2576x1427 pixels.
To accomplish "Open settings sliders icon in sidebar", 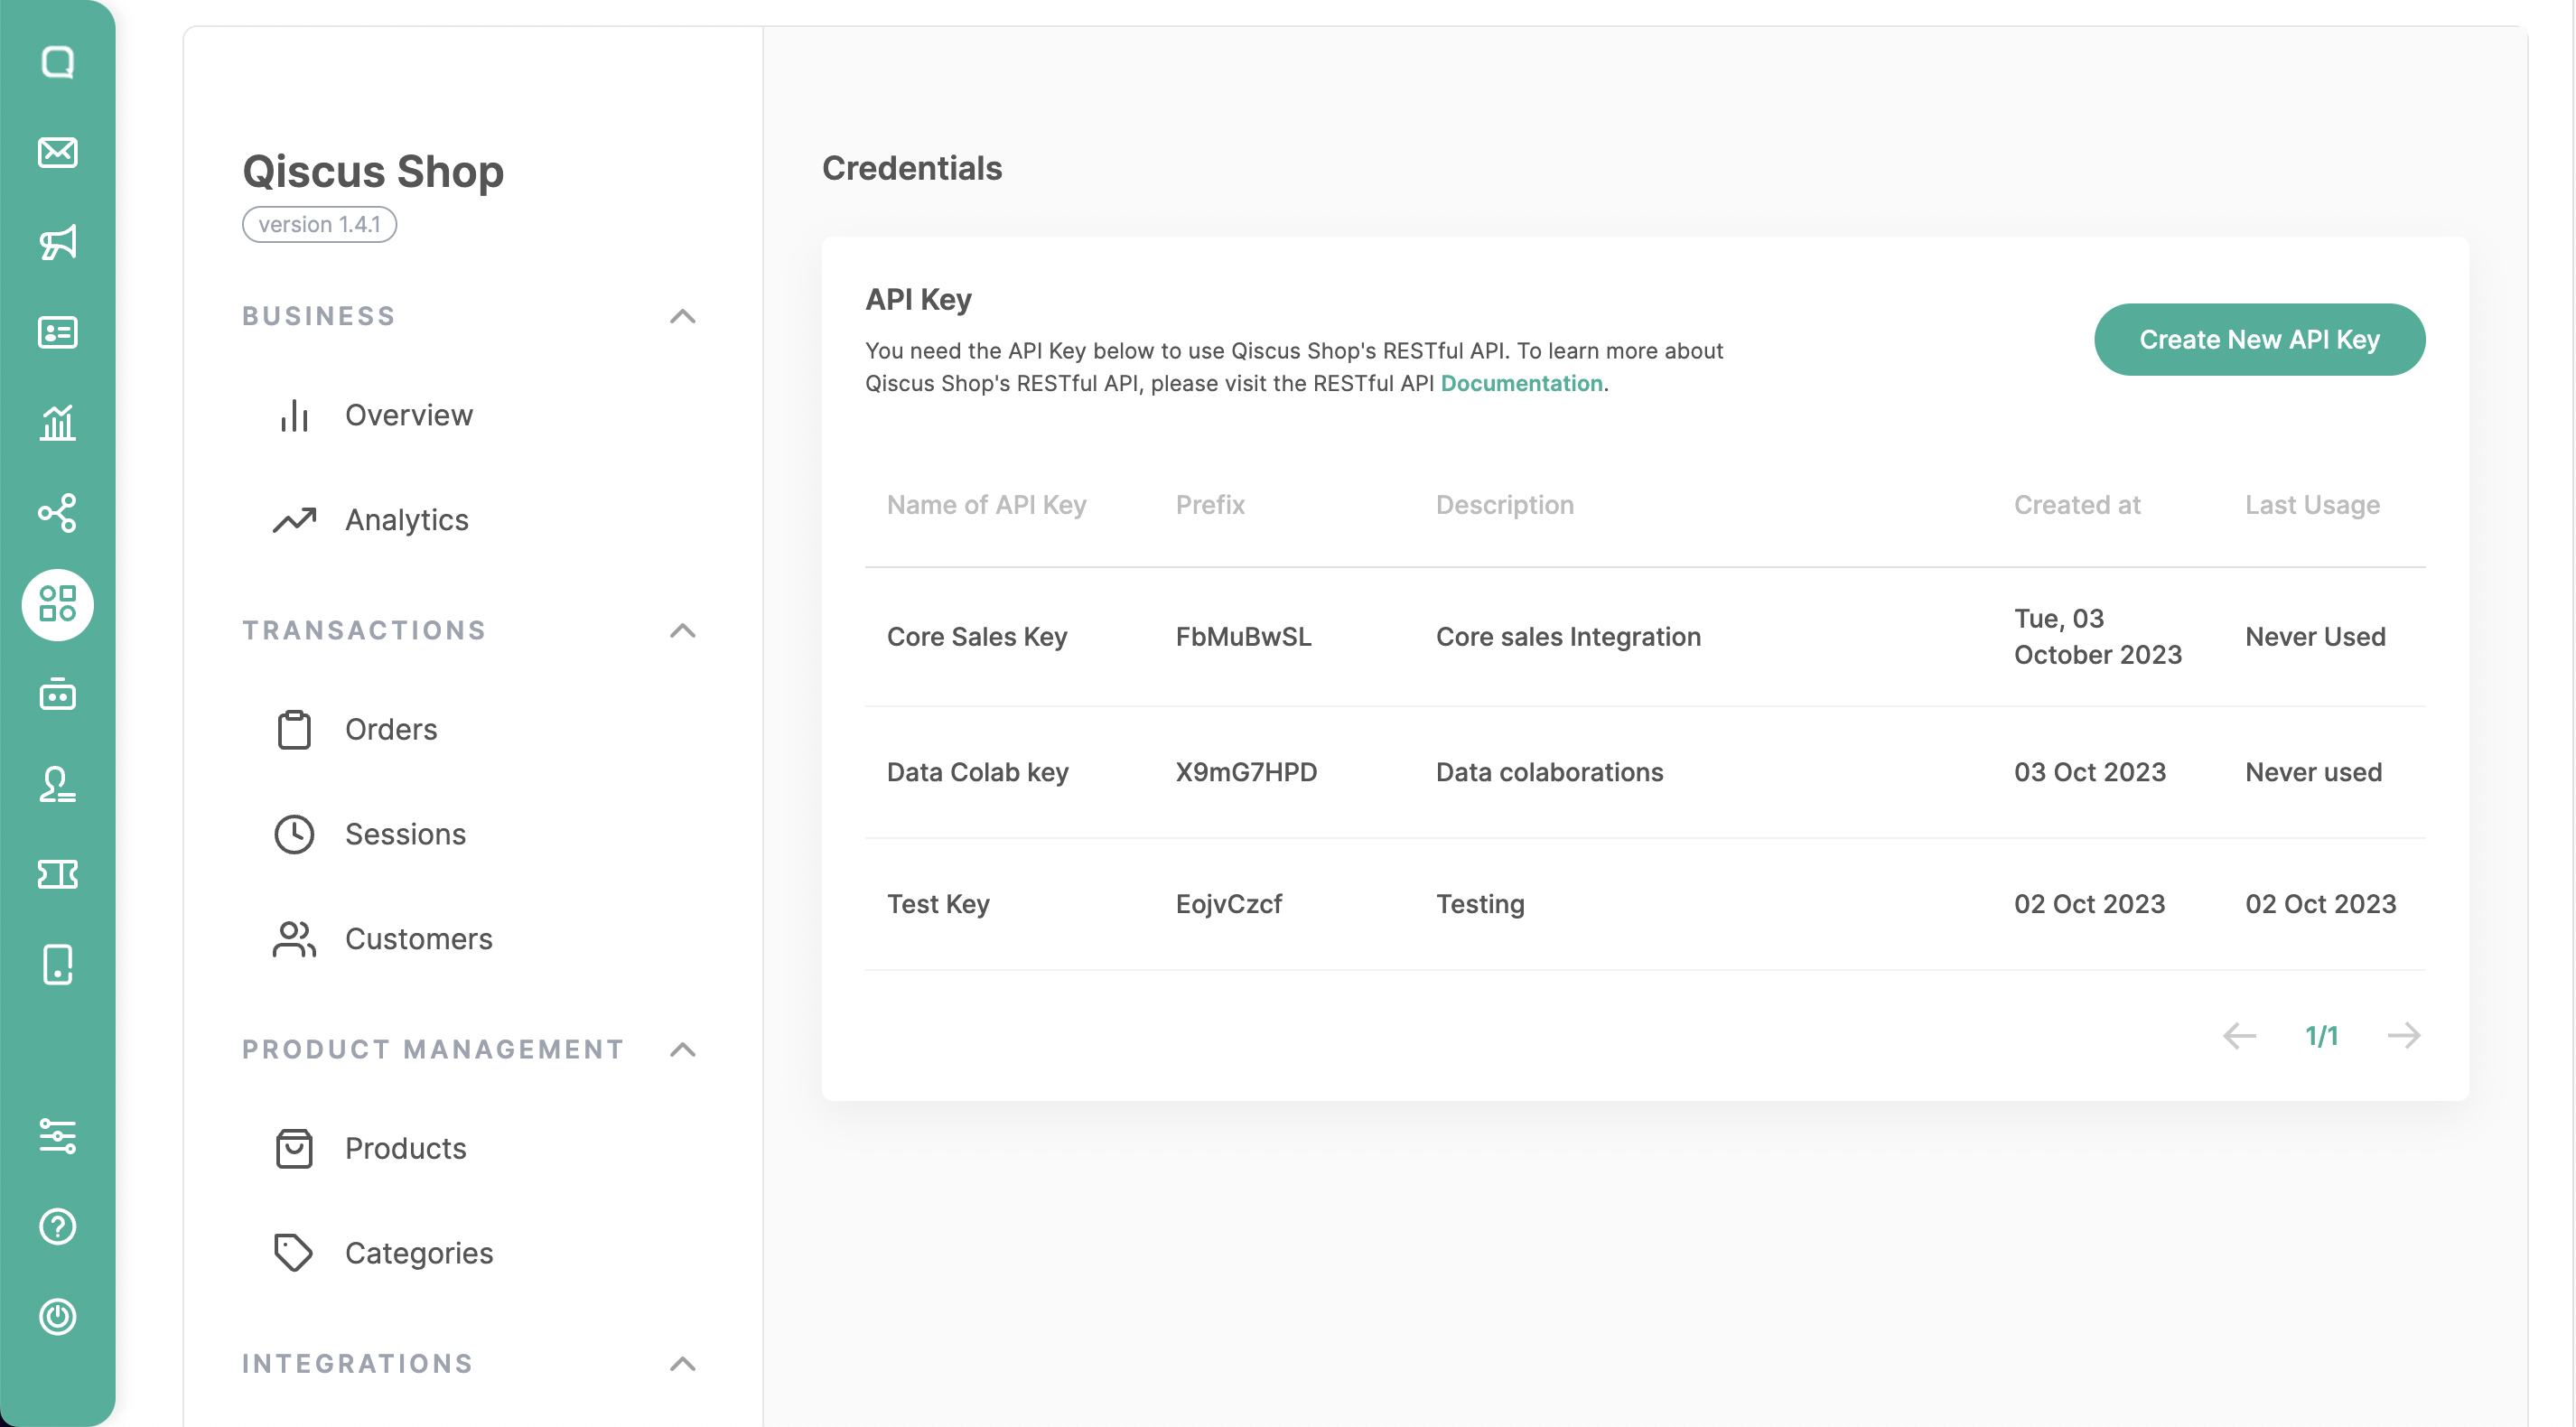I will (57, 1136).
